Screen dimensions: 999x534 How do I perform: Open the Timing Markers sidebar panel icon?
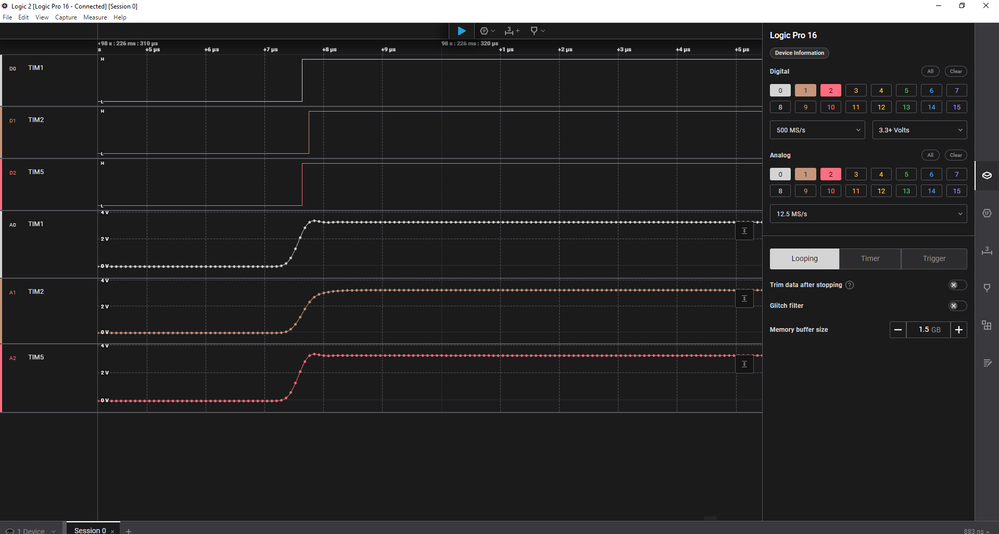pos(986,288)
